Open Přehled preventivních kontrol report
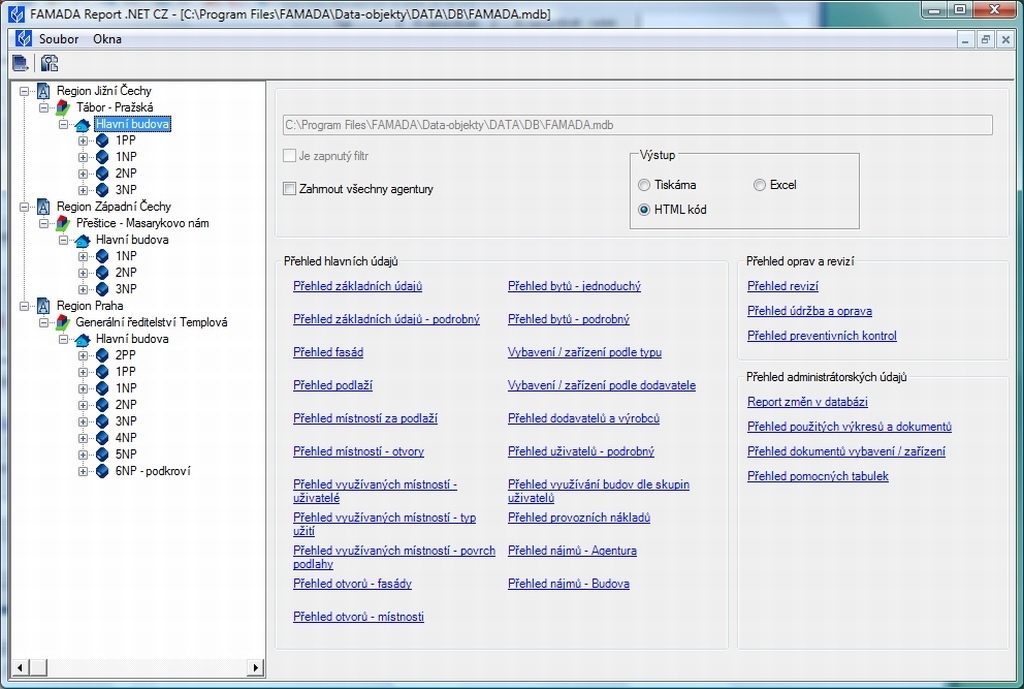1024x689 pixels. tap(822, 336)
